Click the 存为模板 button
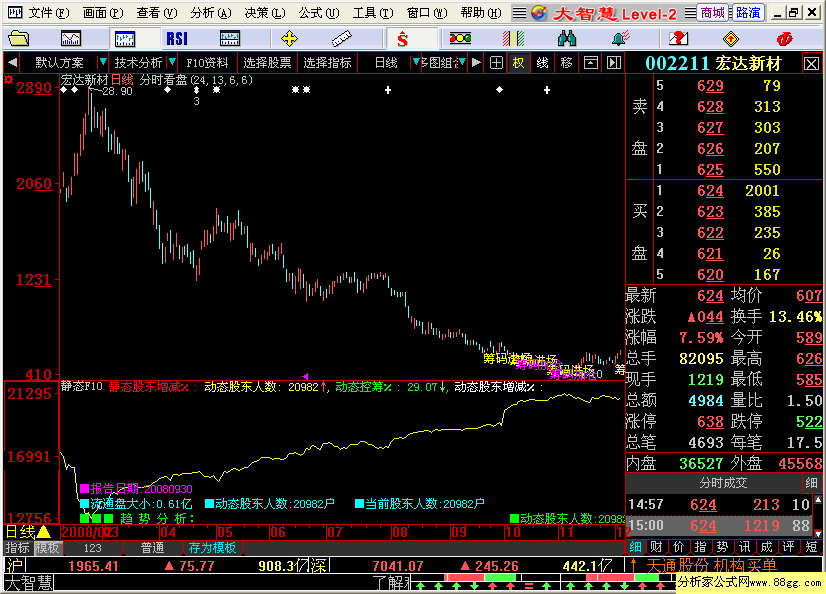 tap(212, 548)
